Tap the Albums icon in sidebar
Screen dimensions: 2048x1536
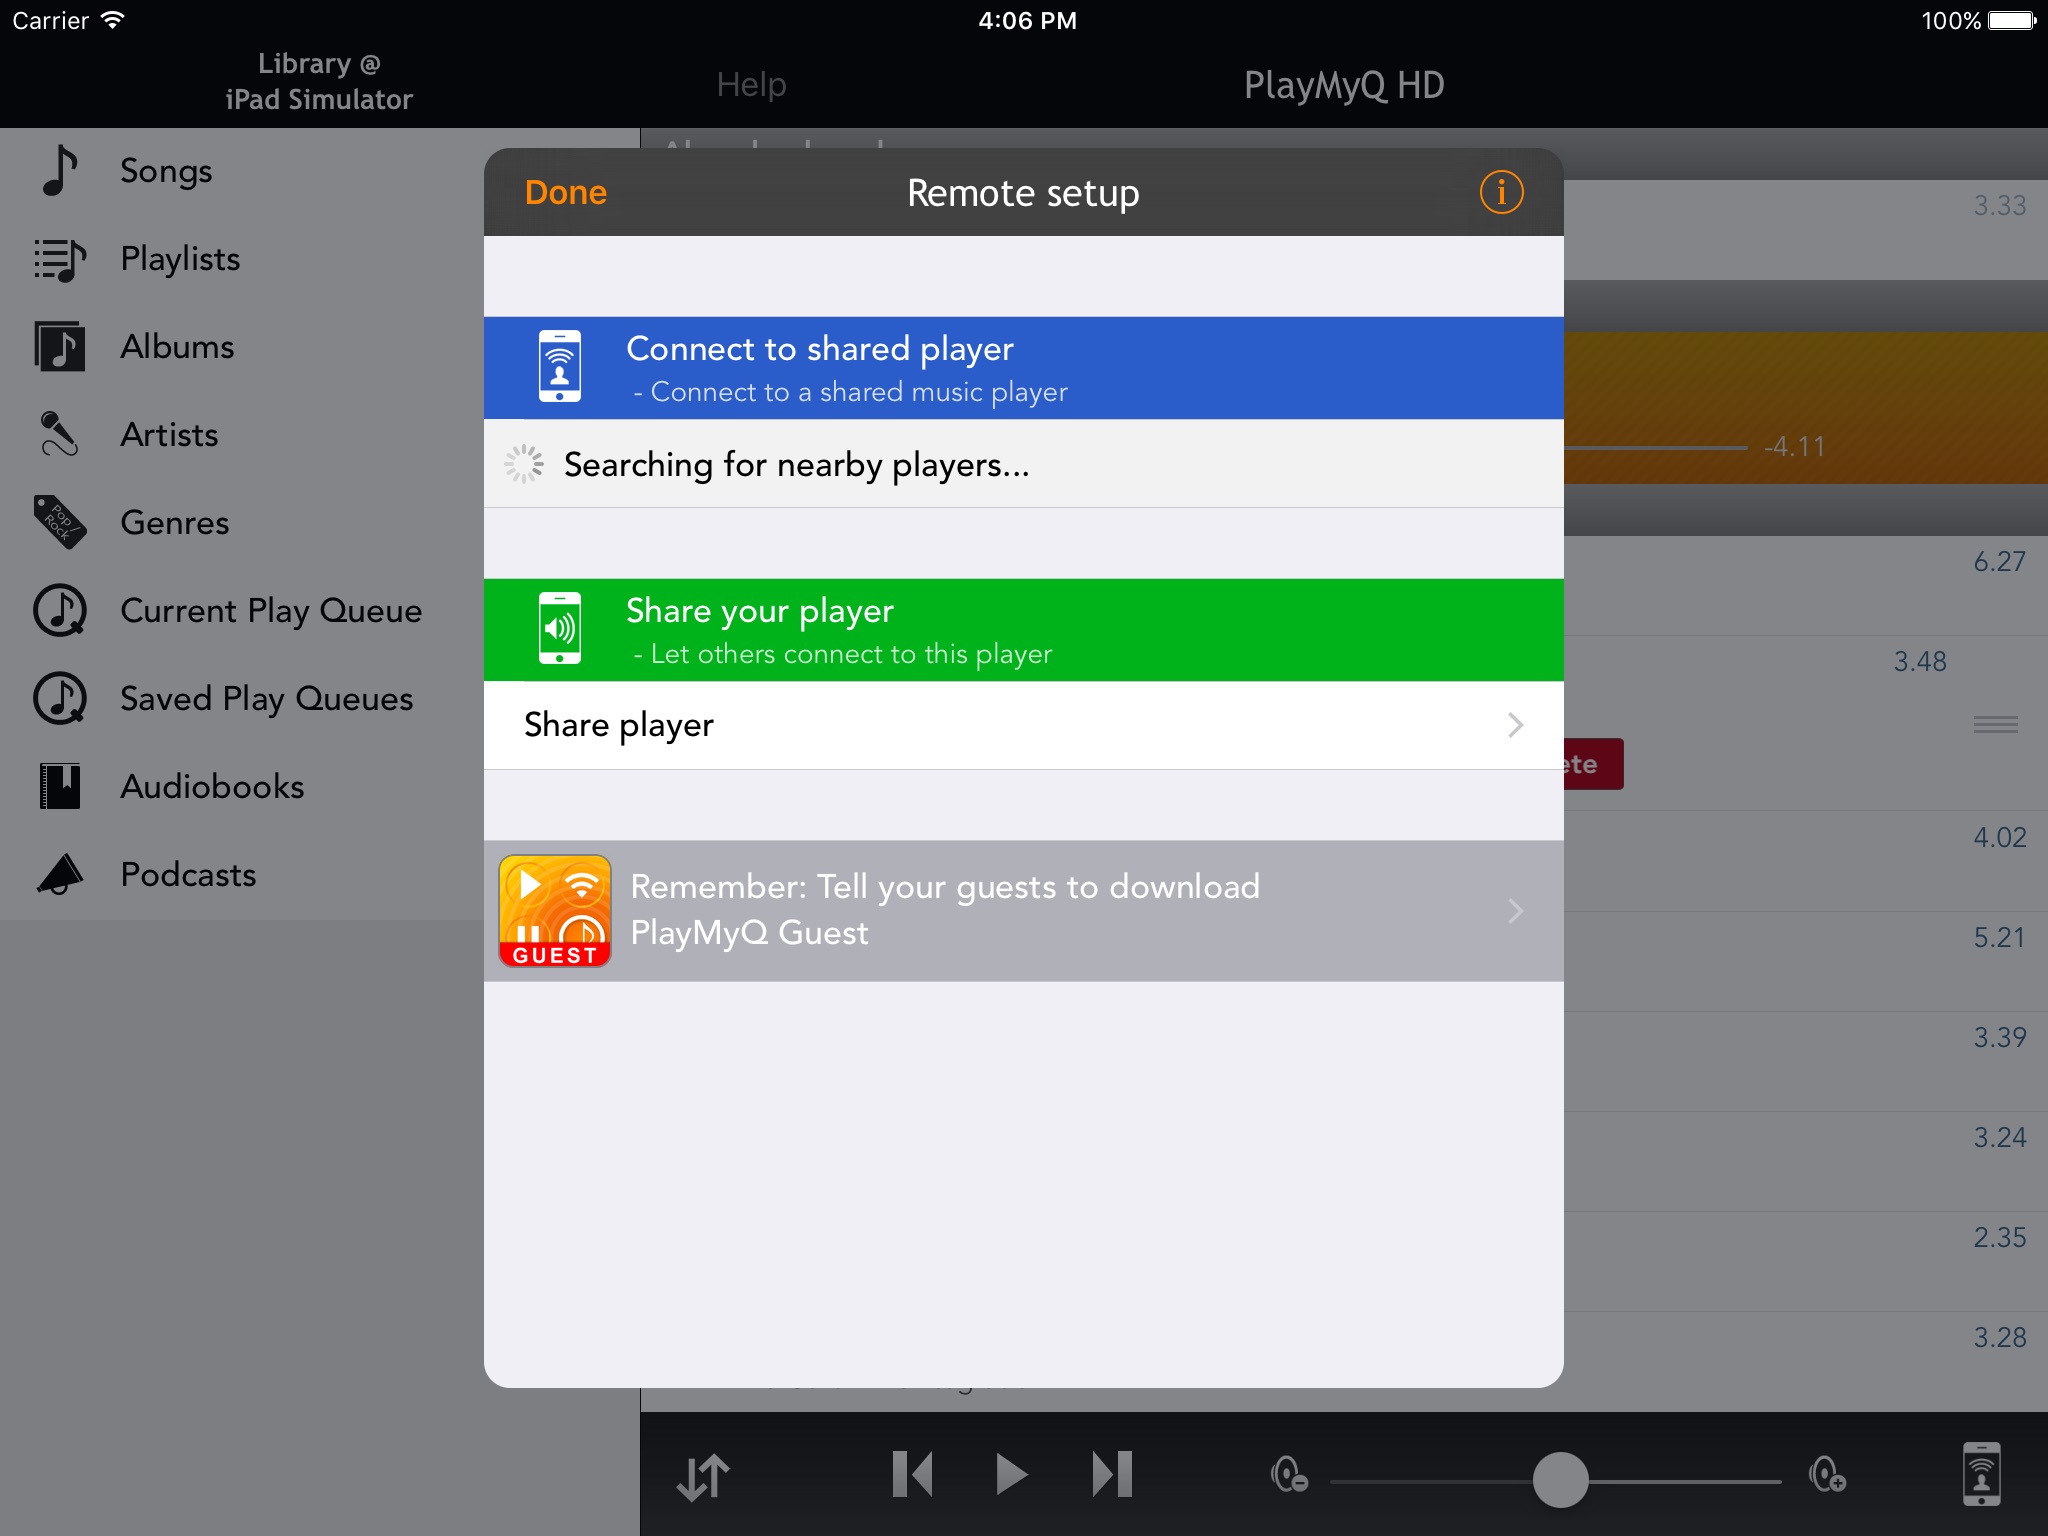click(60, 347)
